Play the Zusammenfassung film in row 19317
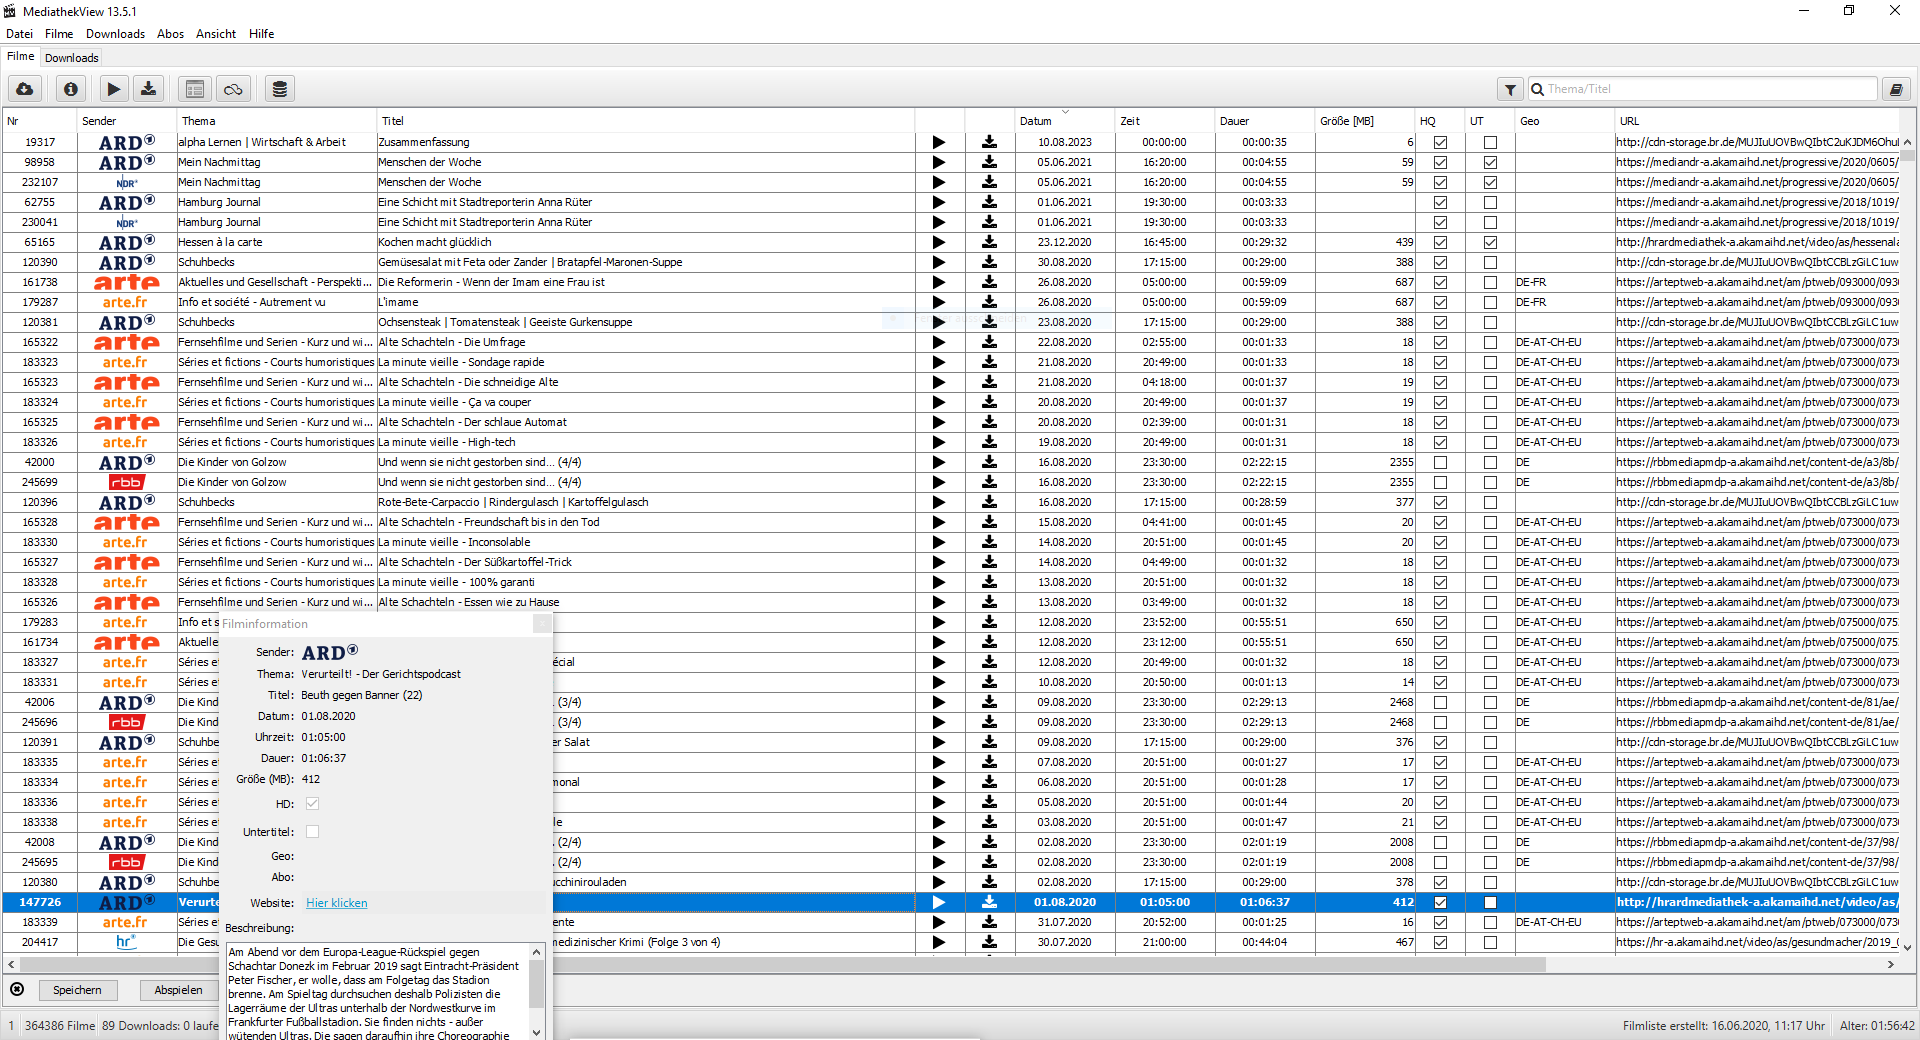 tap(938, 142)
